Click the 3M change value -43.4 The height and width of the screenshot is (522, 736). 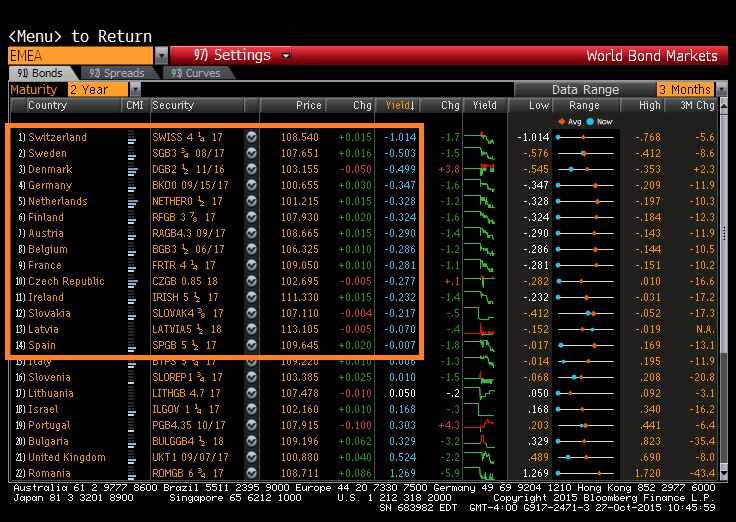point(702,473)
